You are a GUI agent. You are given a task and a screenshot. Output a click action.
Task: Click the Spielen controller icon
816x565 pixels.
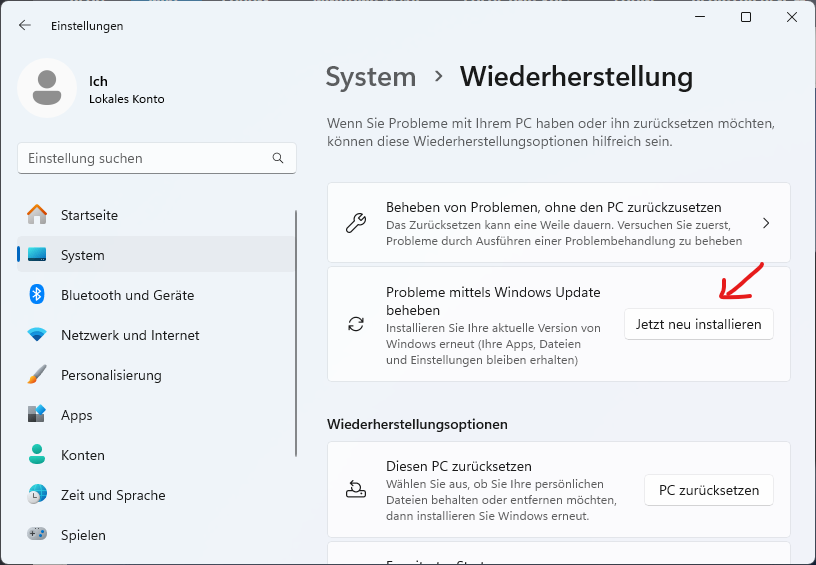point(37,535)
